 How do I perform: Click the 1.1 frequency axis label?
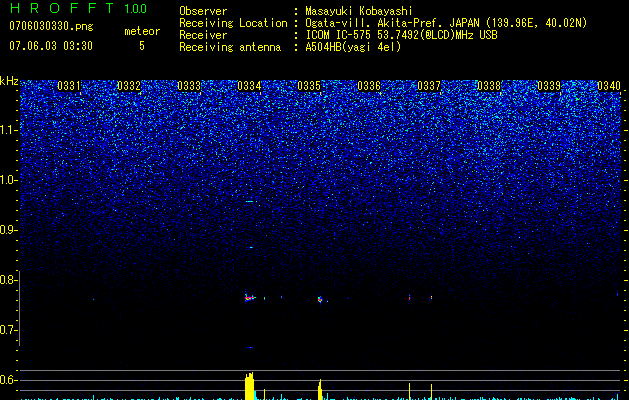click(x=8, y=130)
